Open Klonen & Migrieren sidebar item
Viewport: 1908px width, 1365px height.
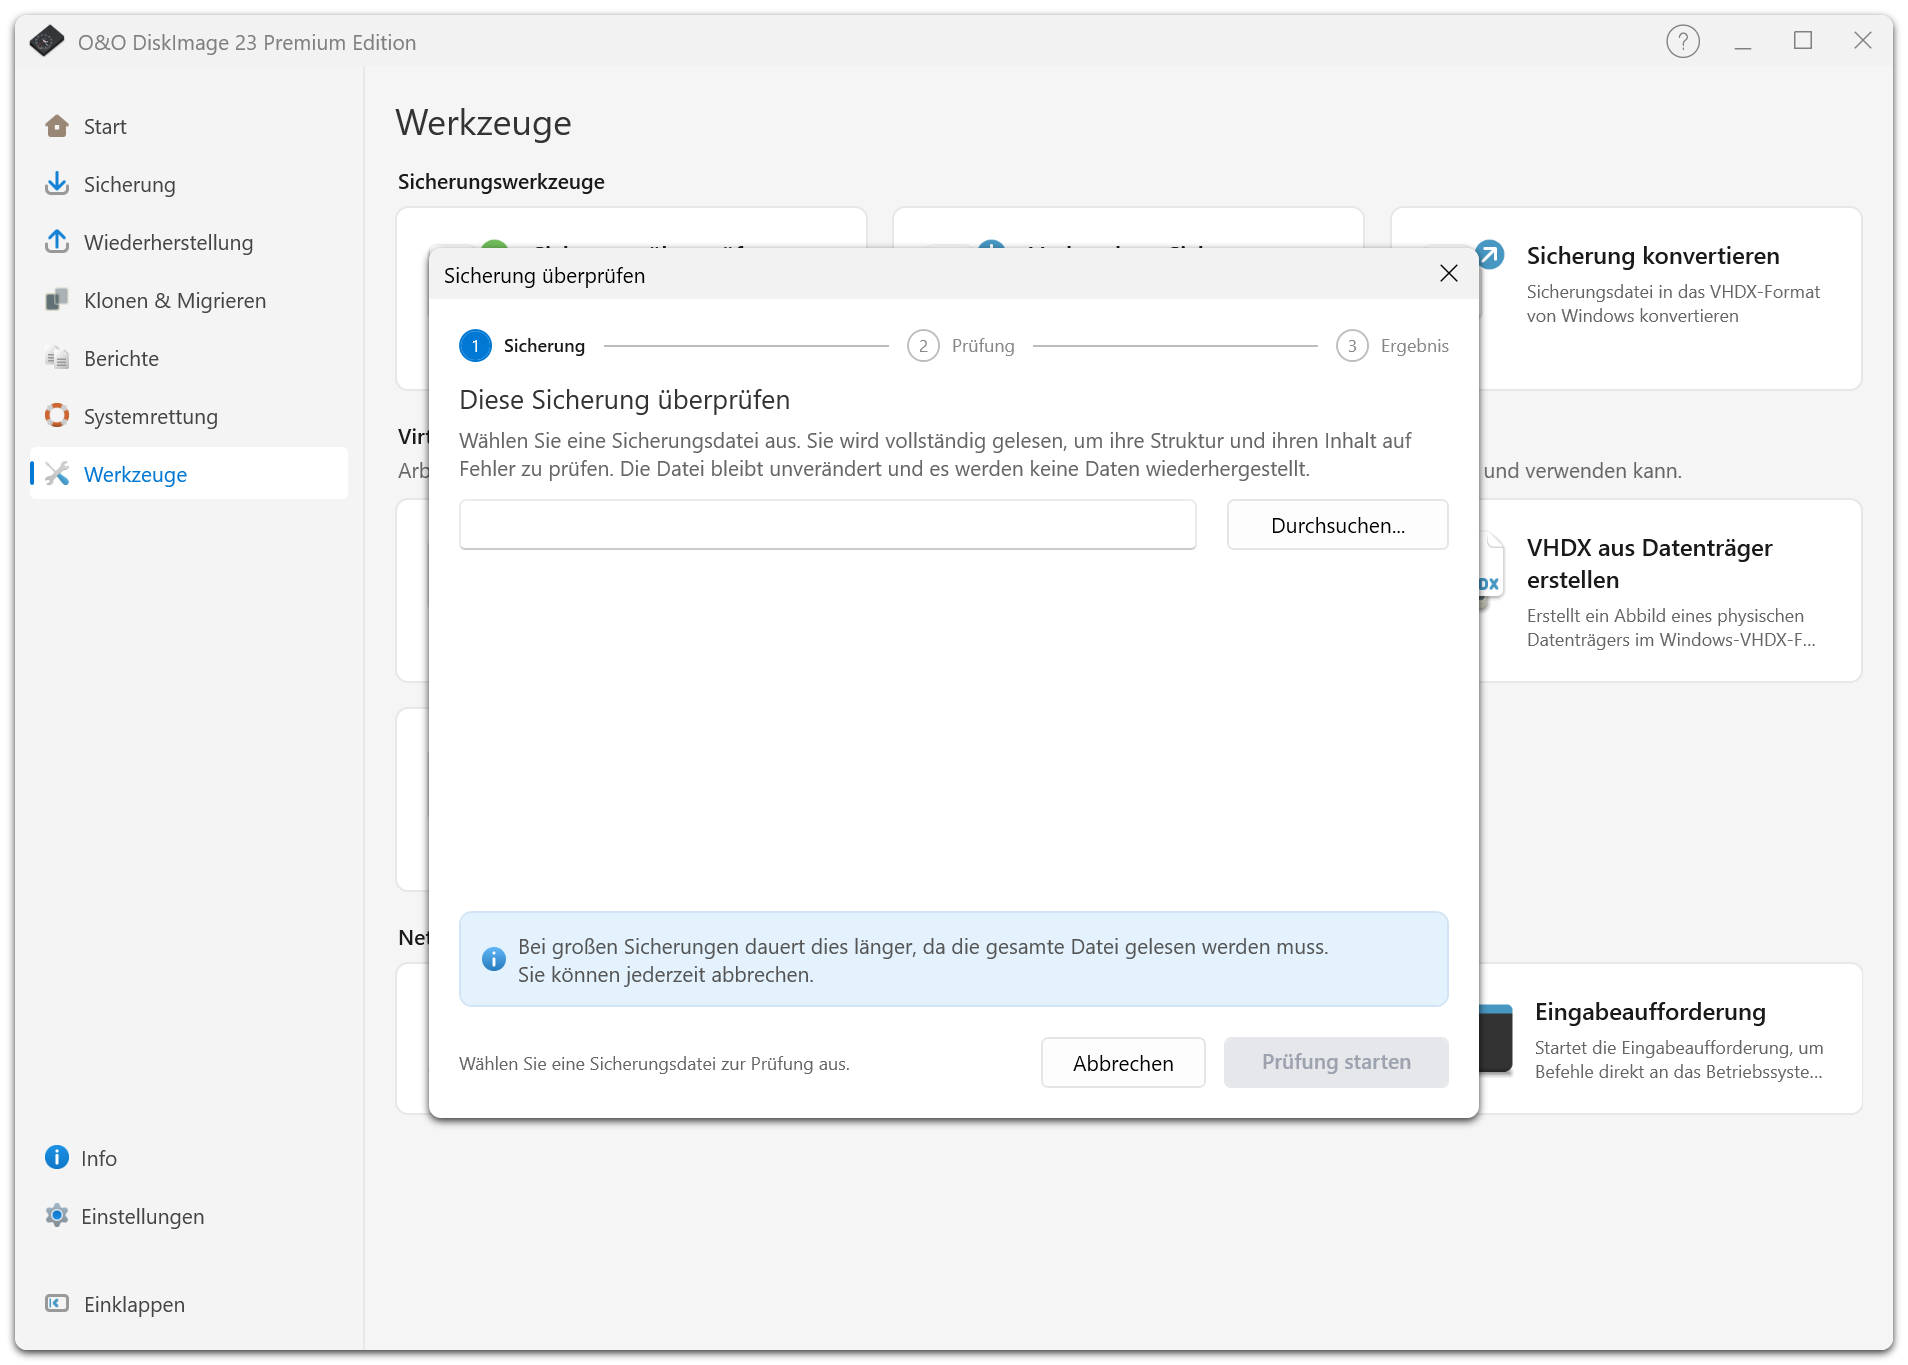[x=189, y=300]
